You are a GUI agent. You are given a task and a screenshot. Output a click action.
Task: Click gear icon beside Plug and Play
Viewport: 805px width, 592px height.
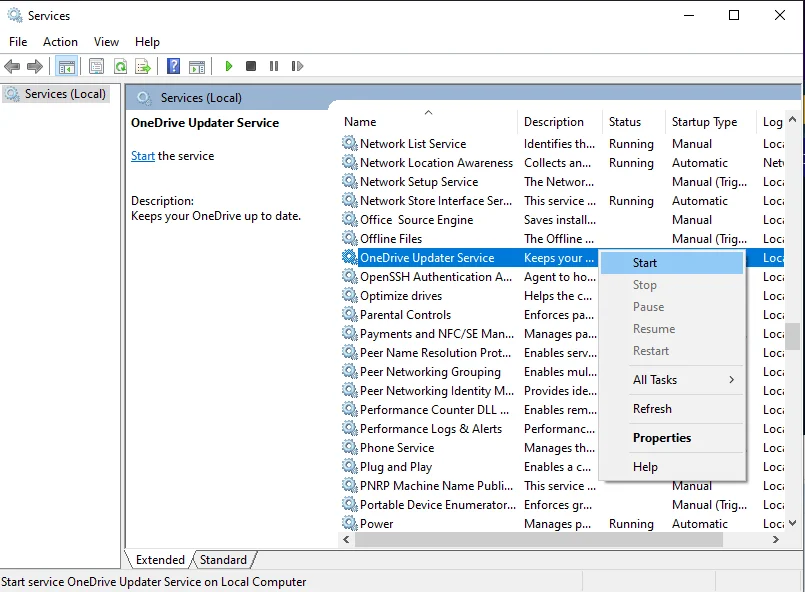pyautogui.click(x=350, y=466)
